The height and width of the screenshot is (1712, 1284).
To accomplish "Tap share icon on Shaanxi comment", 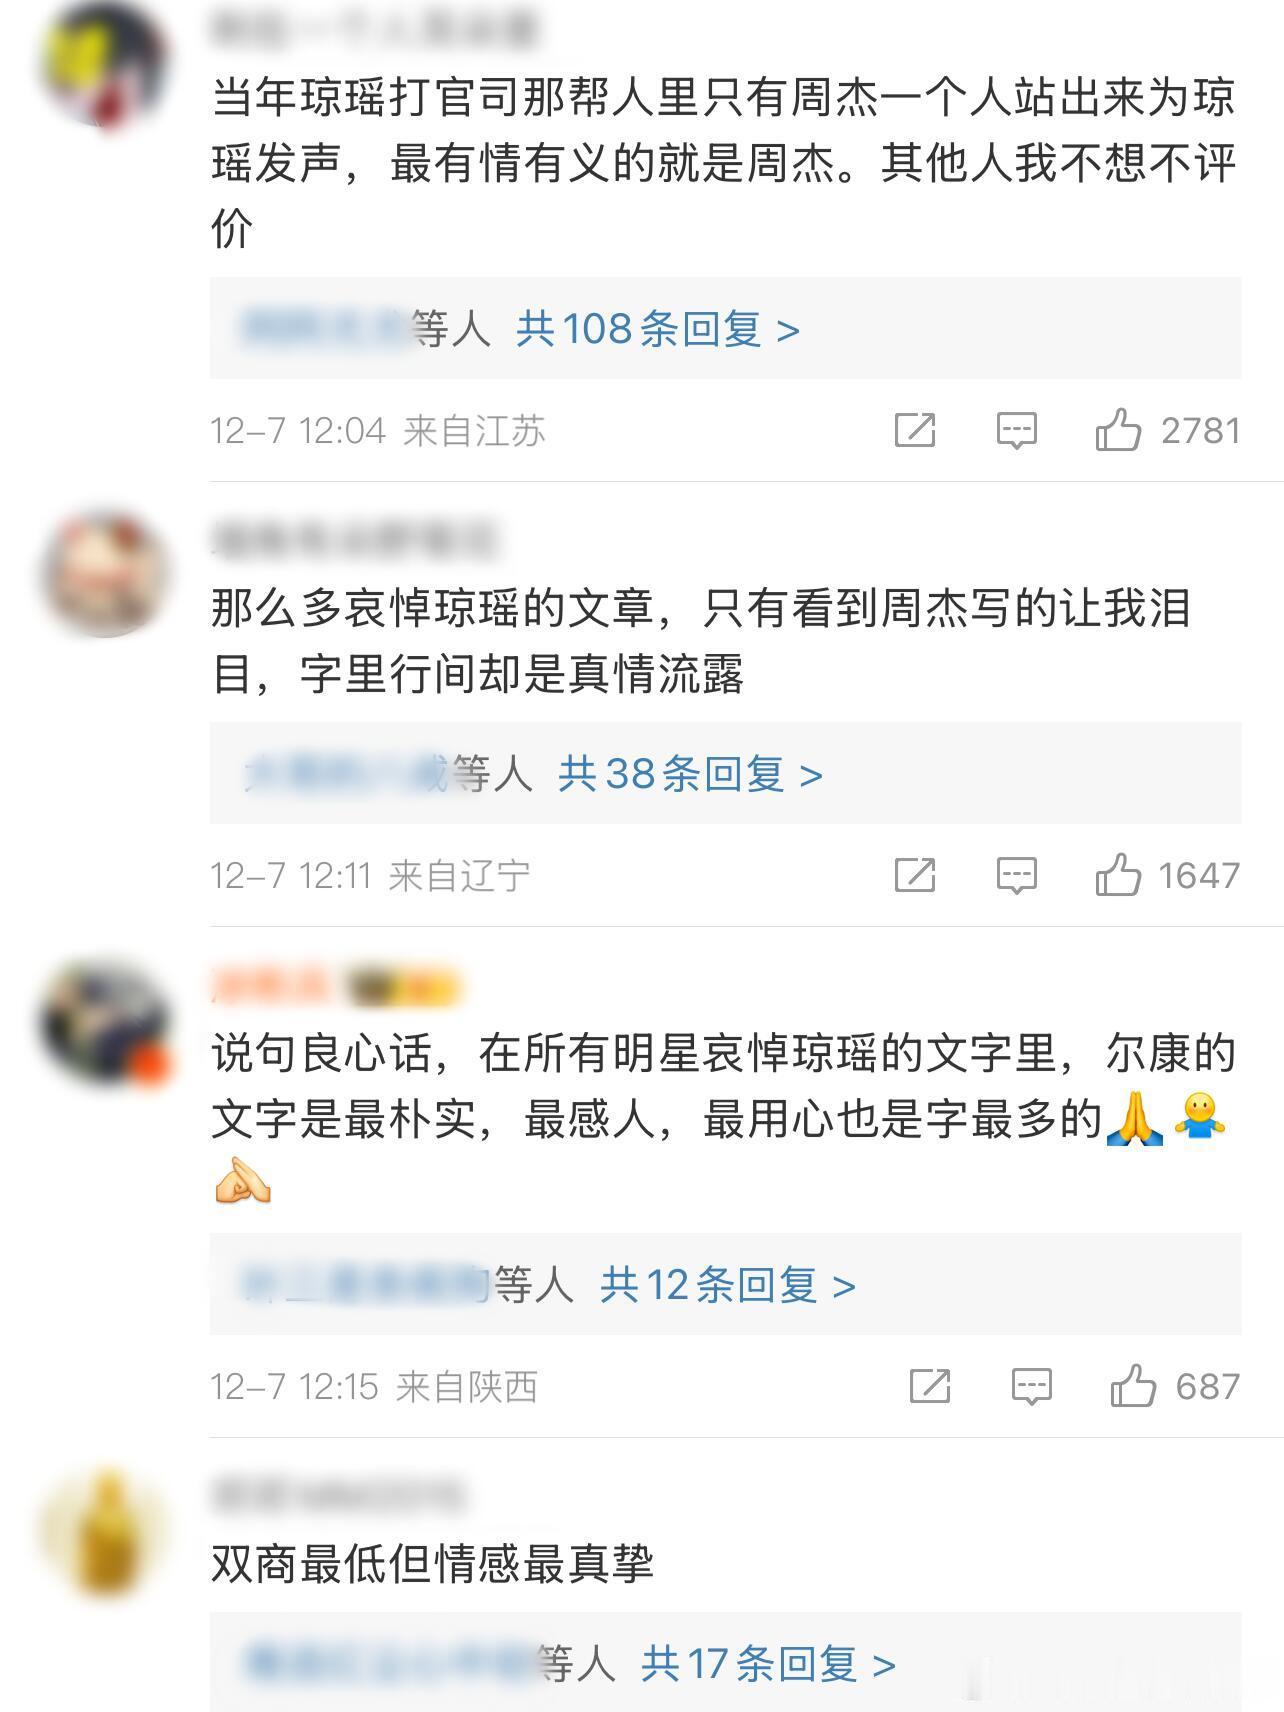I will [x=929, y=1385].
